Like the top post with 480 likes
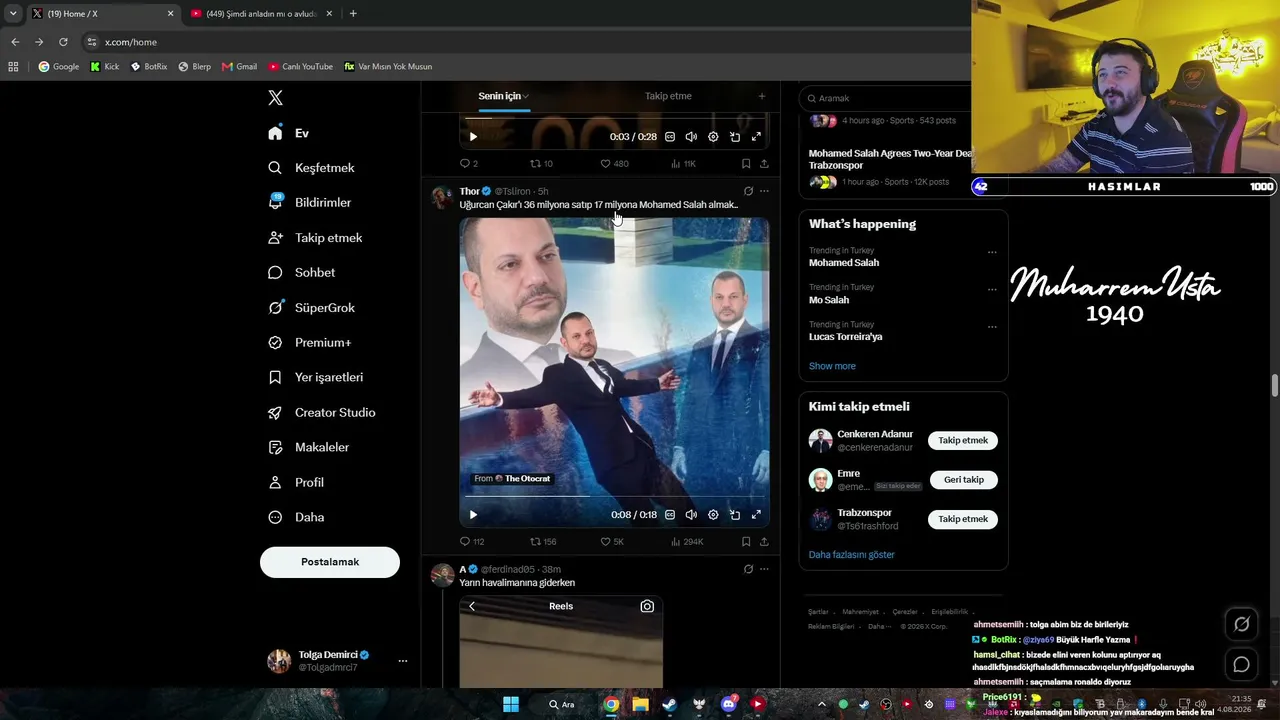The width and height of the screenshot is (1280, 720). 605,164
